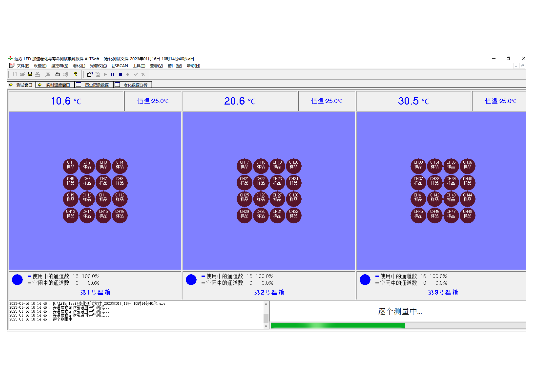
Task: Click the blue pause icon in the toolbar
Action: [112, 74]
